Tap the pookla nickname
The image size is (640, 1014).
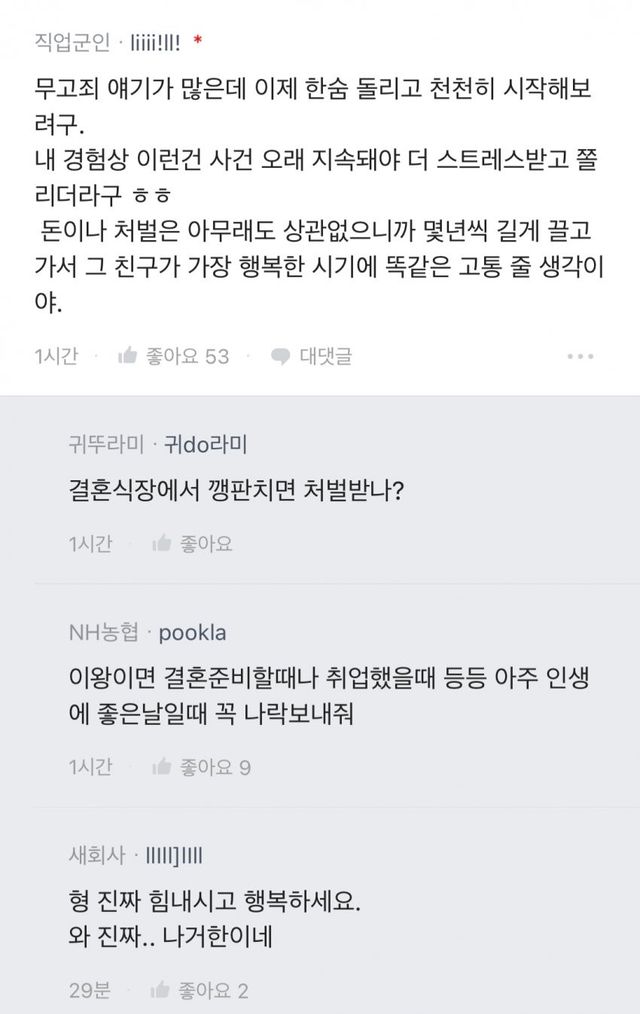coord(192,633)
